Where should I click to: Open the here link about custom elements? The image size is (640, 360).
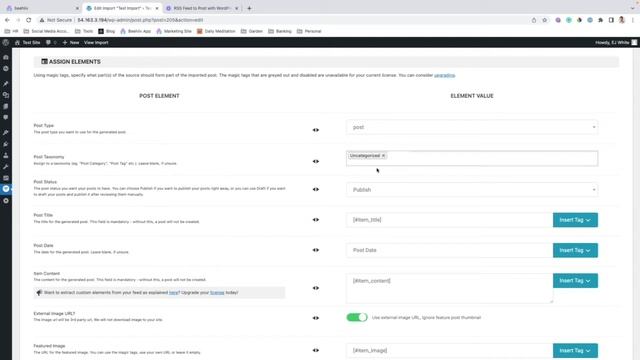173,293
